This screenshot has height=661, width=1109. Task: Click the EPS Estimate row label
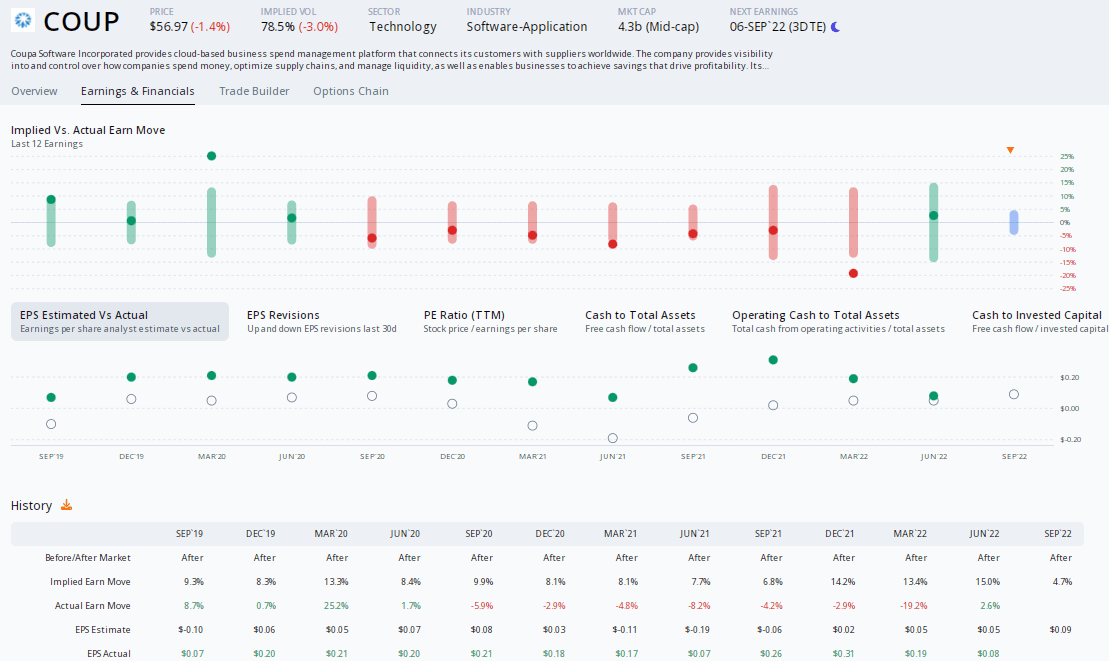pyautogui.click(x=103, y=630)
